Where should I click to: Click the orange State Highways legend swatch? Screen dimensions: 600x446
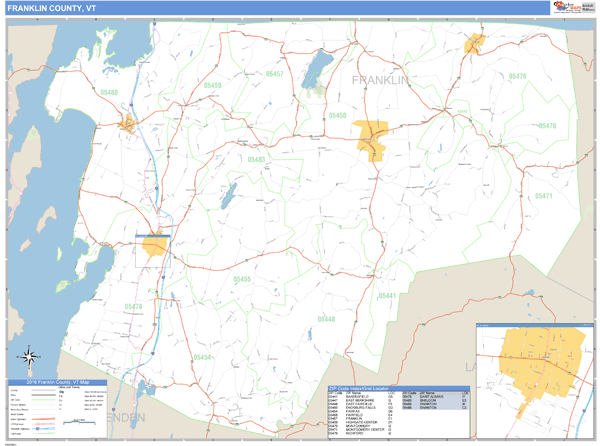pos(43,419)
